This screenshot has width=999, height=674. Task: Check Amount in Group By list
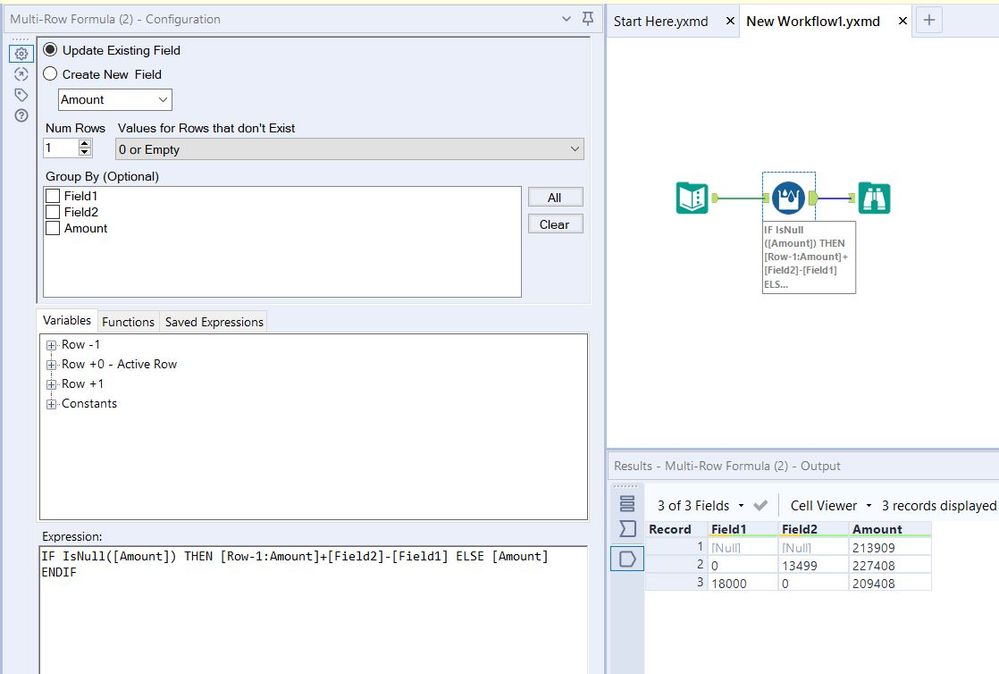click(53, 228)
